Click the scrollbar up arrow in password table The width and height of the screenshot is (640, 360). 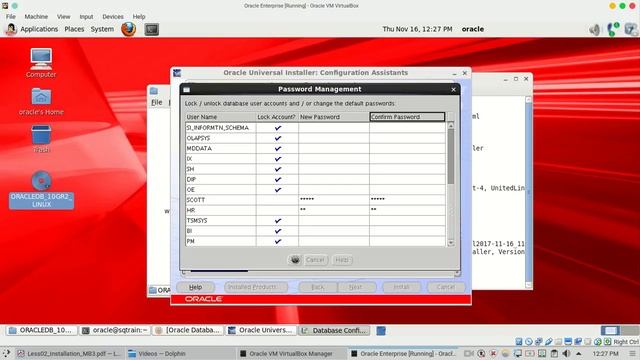451,126
